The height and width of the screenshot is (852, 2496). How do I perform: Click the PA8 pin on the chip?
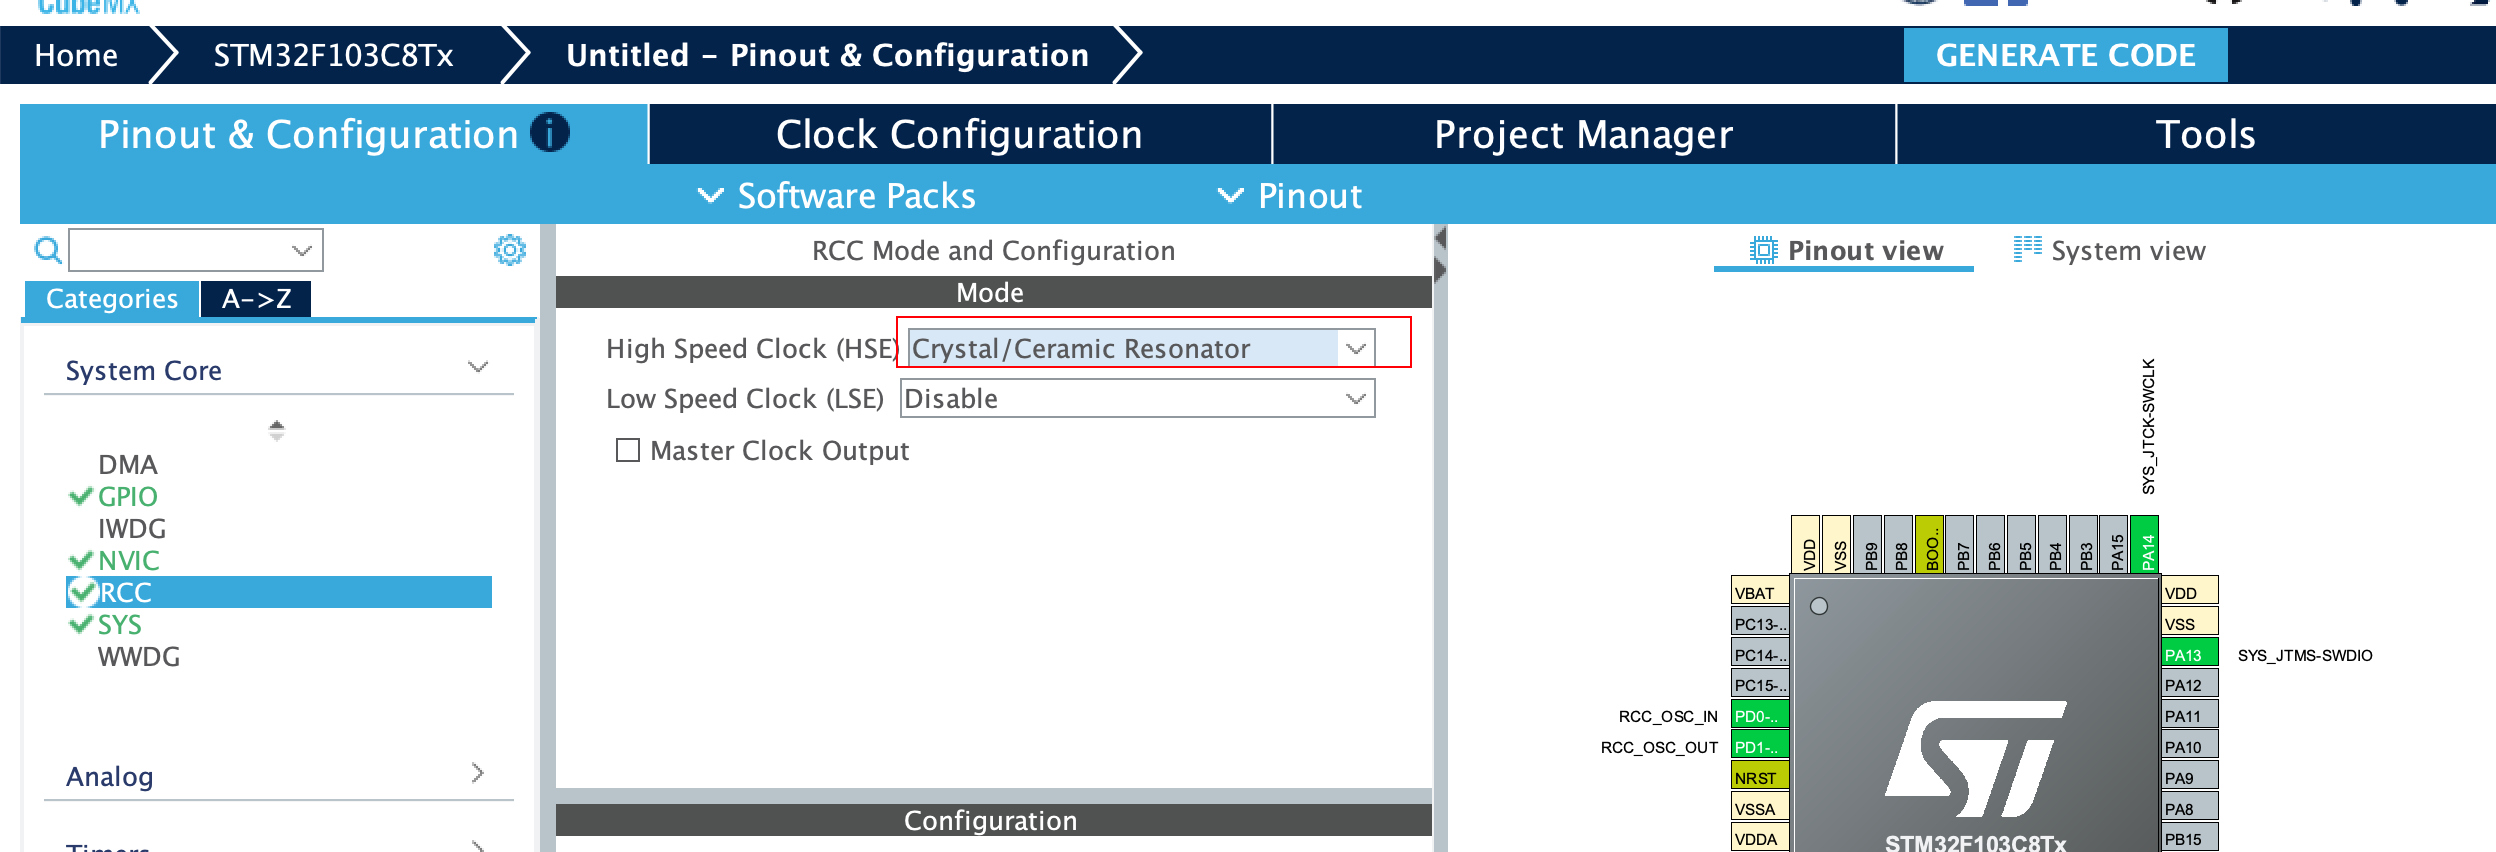[2190, 808]
